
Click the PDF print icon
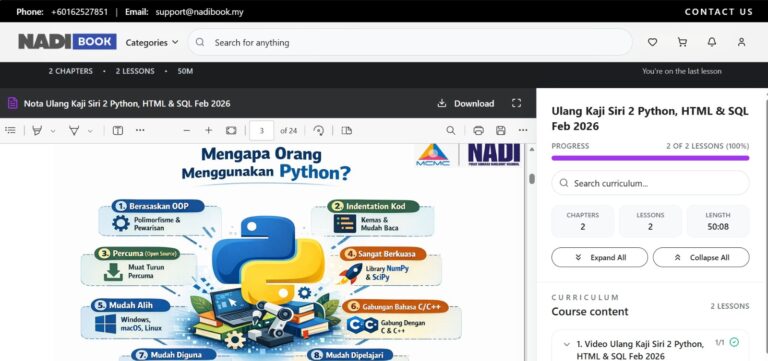coord(479,131)
